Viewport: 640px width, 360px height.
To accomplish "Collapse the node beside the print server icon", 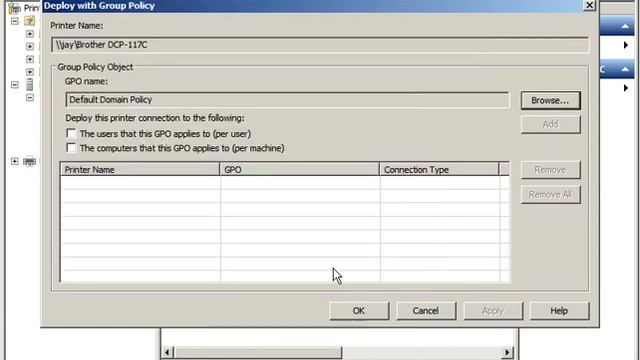I will [15, 85].
